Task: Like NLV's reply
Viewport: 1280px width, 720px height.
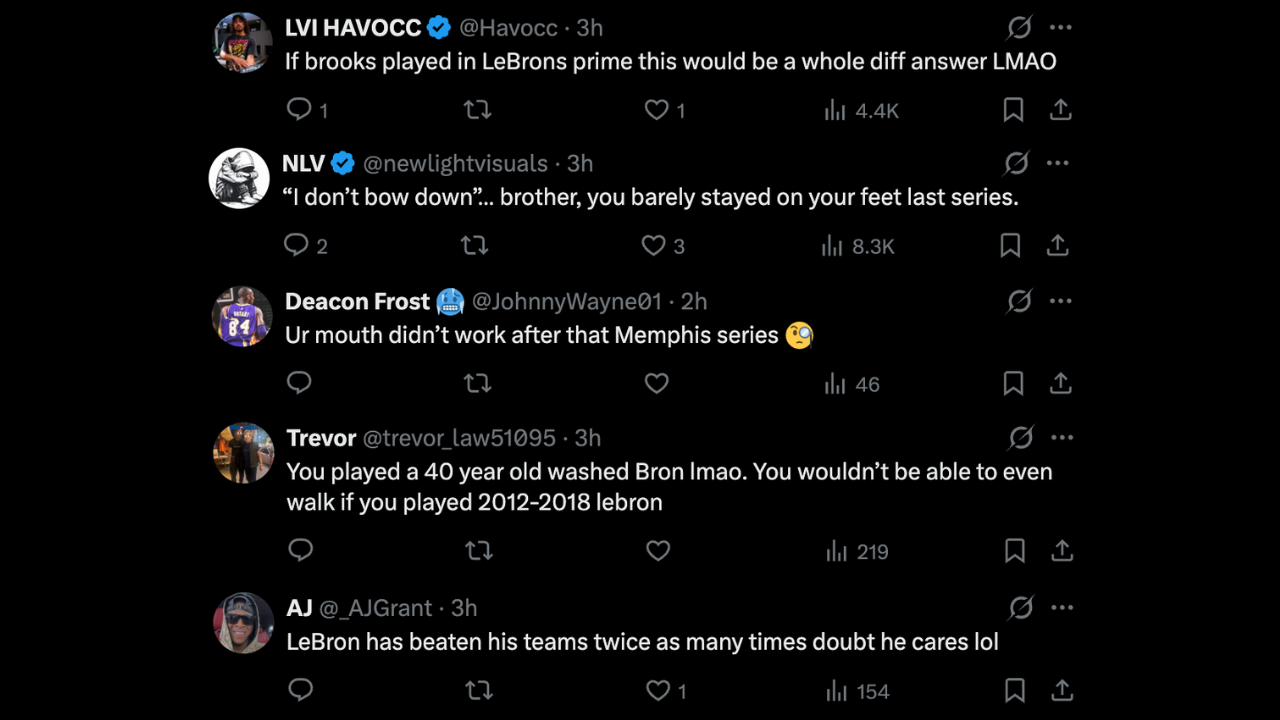Action: point(651,245)
